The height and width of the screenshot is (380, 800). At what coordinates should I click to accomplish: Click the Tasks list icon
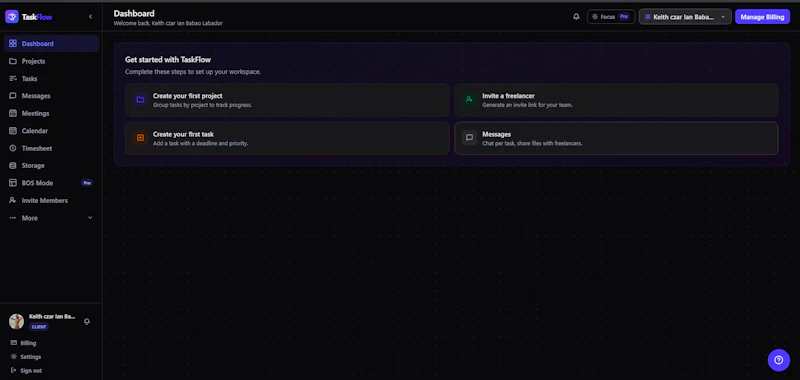[x=13, y=79]
